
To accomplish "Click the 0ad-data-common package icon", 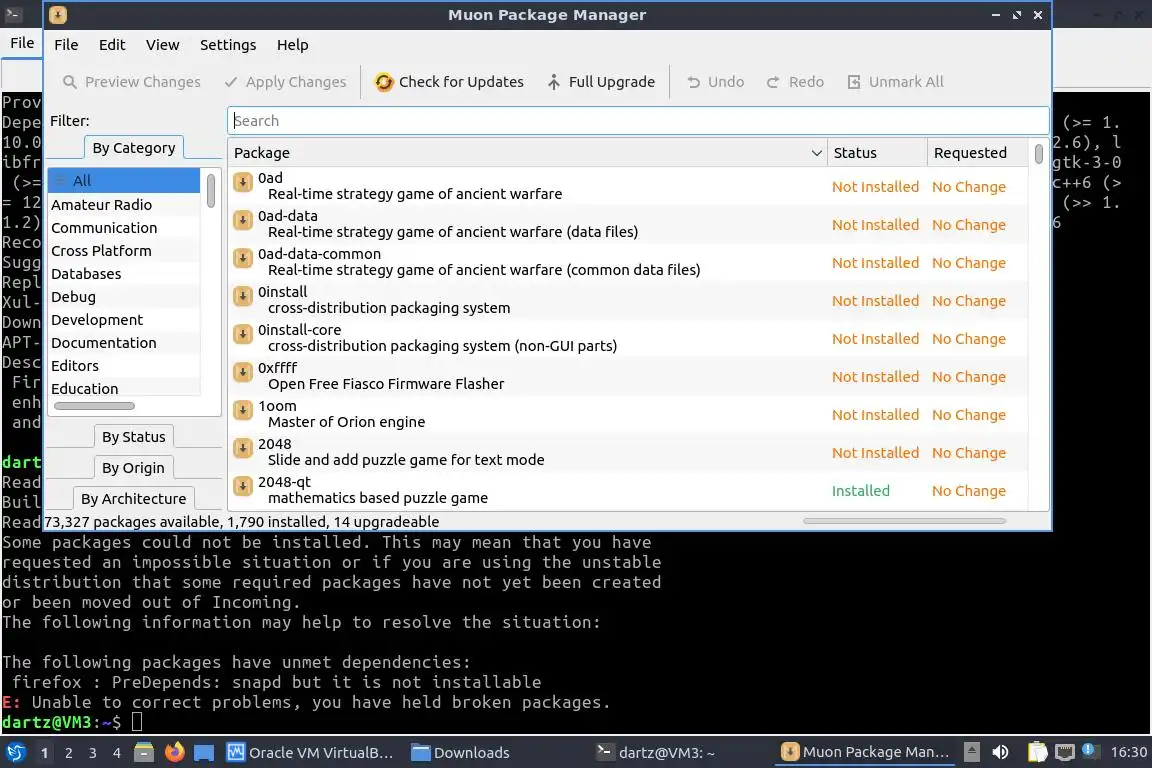I will (x=243, y=258).
